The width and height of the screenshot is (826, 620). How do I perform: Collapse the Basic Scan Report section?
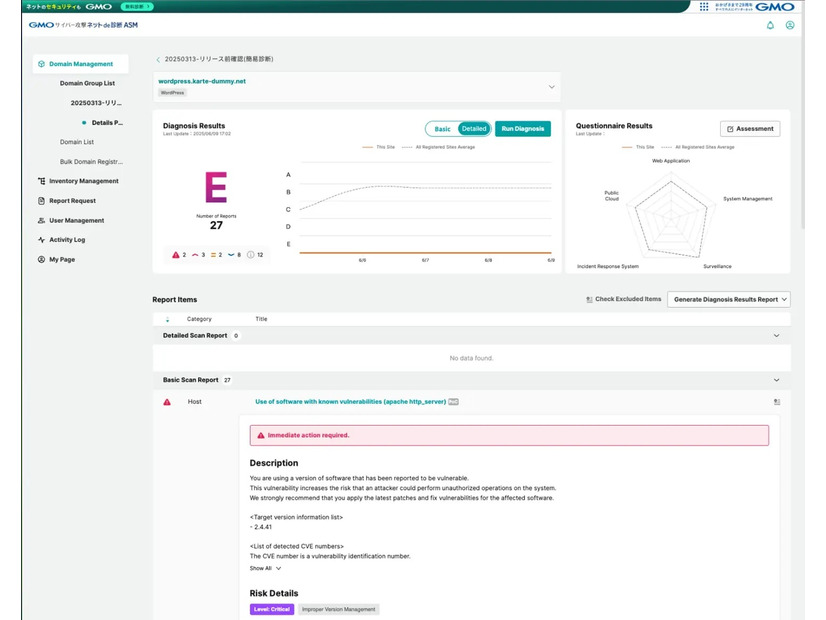point(776,380)
